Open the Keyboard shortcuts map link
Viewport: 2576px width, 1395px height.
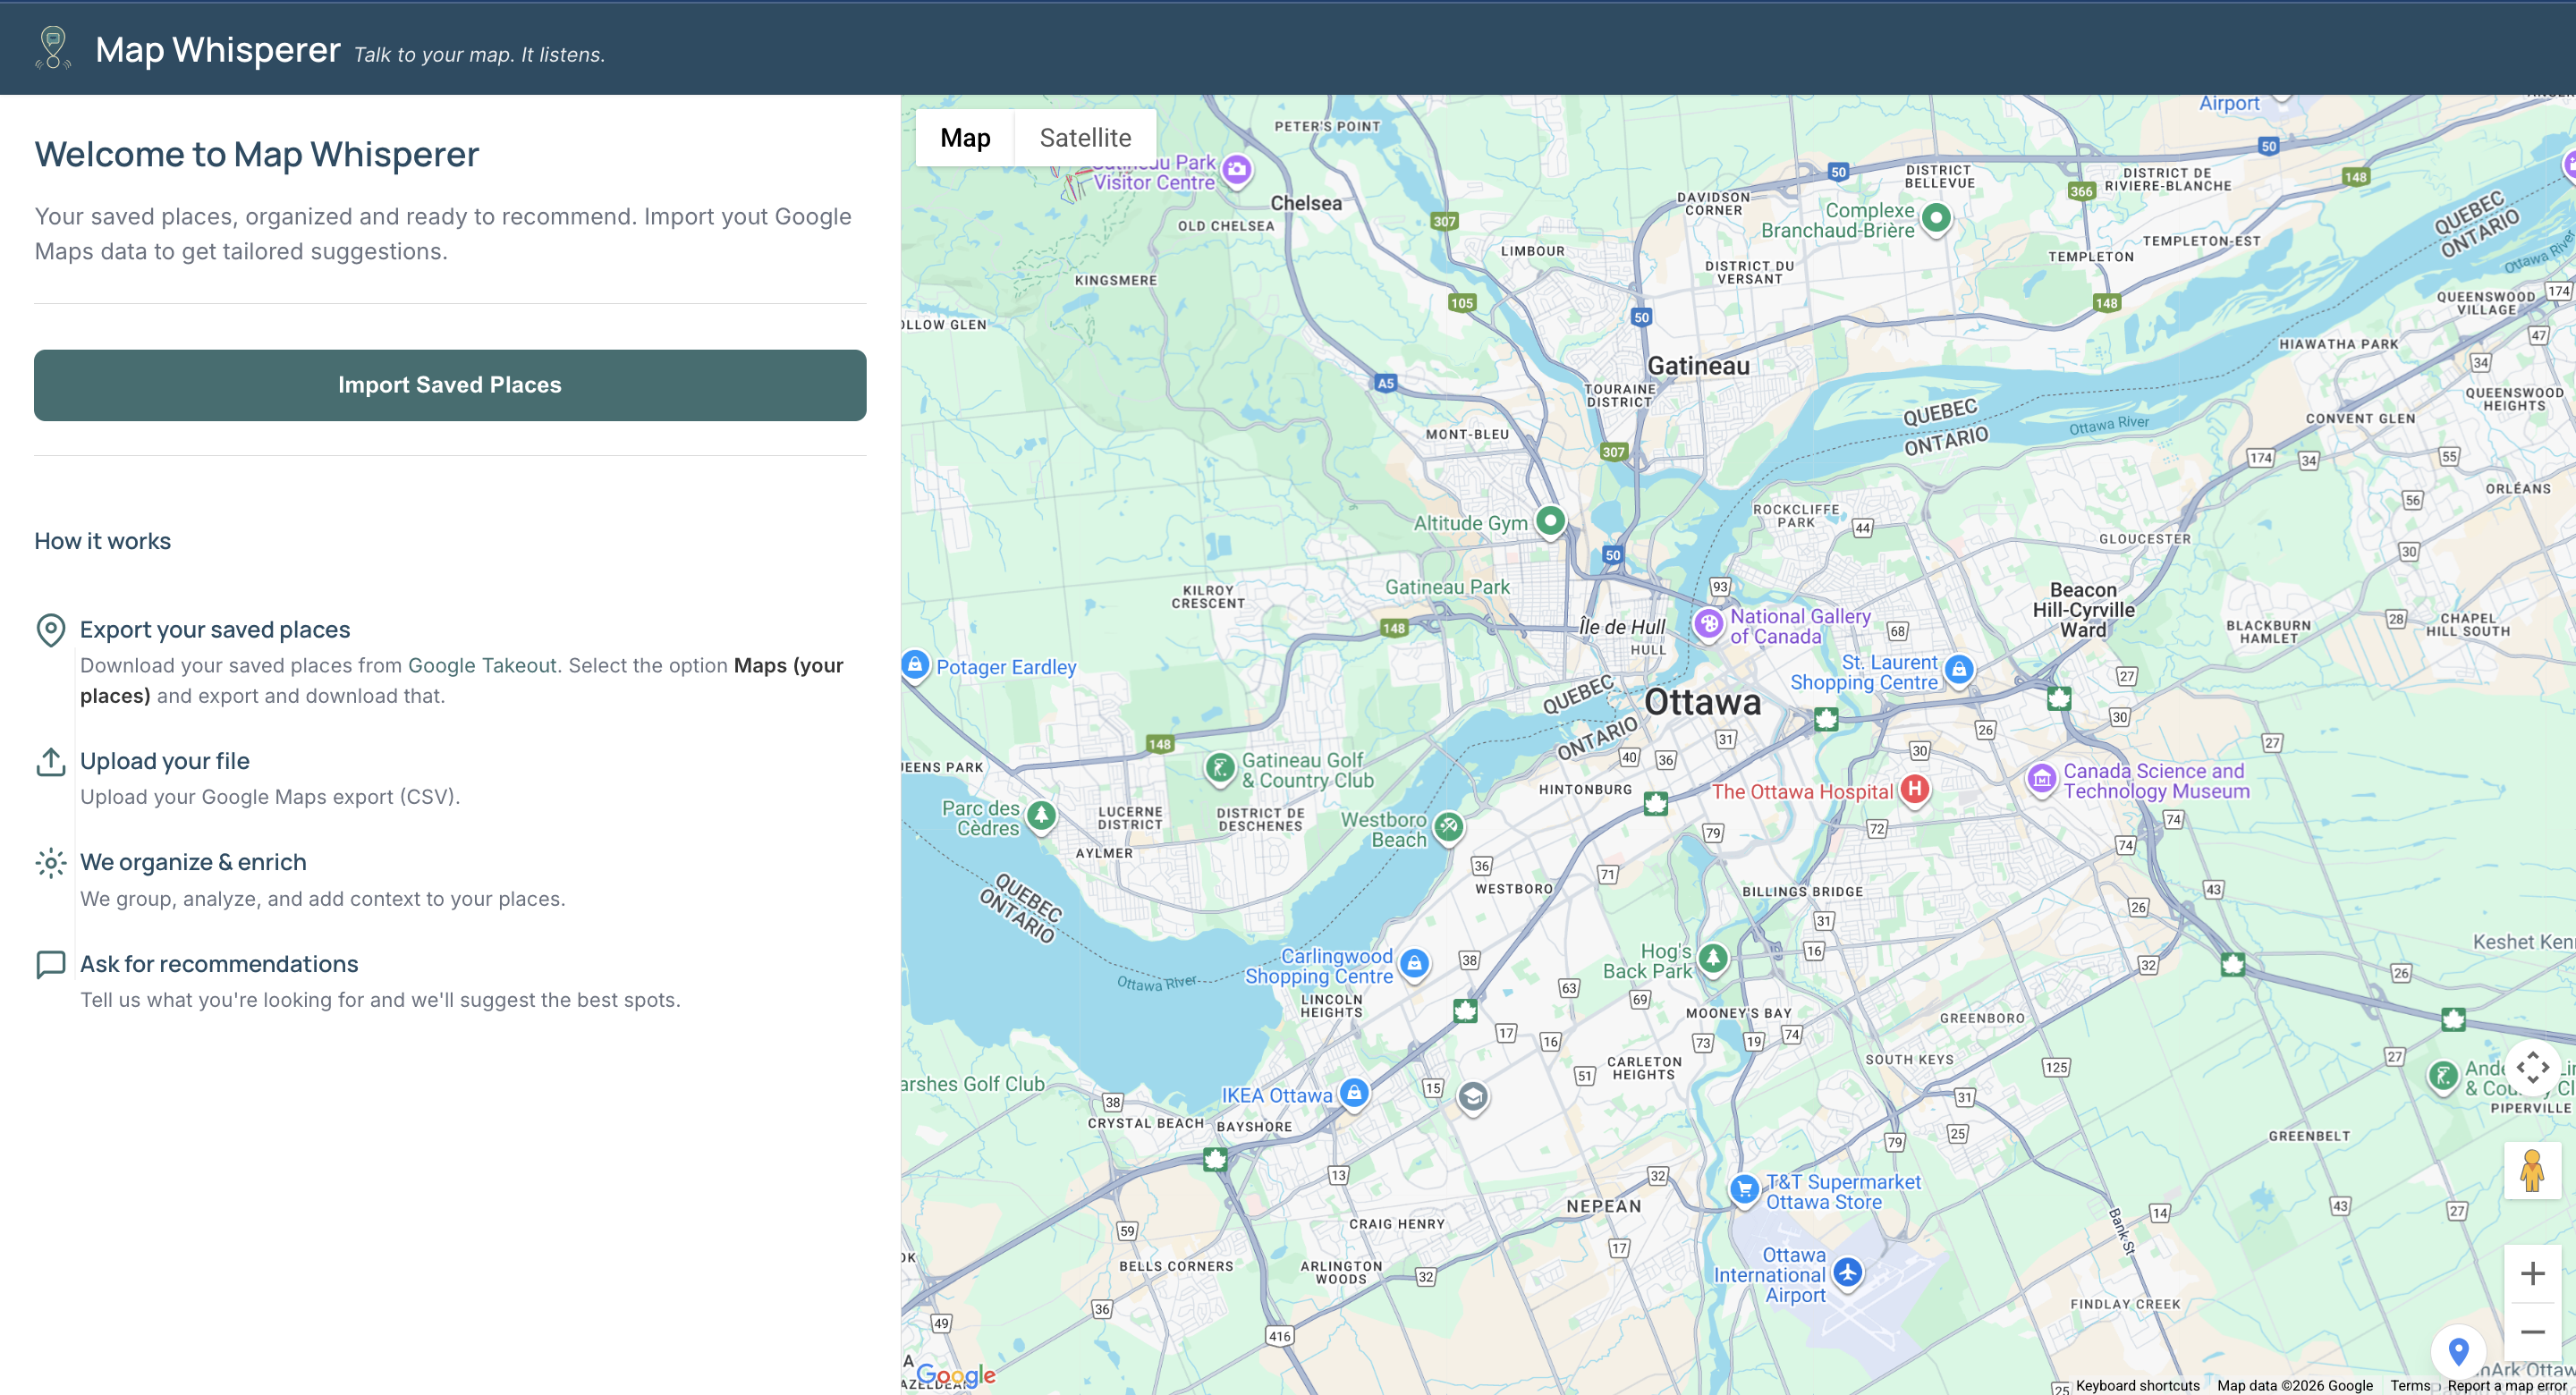point(2137,1385)
